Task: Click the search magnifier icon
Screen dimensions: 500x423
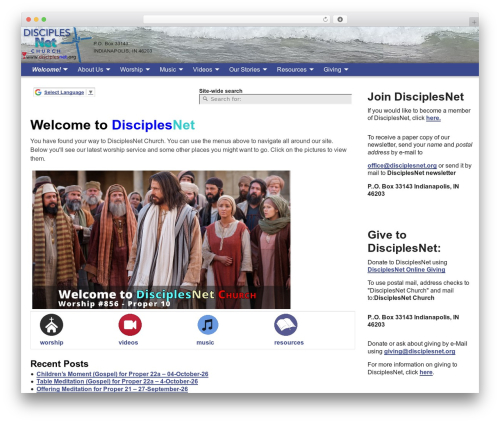Action: (x=205, y=99)
